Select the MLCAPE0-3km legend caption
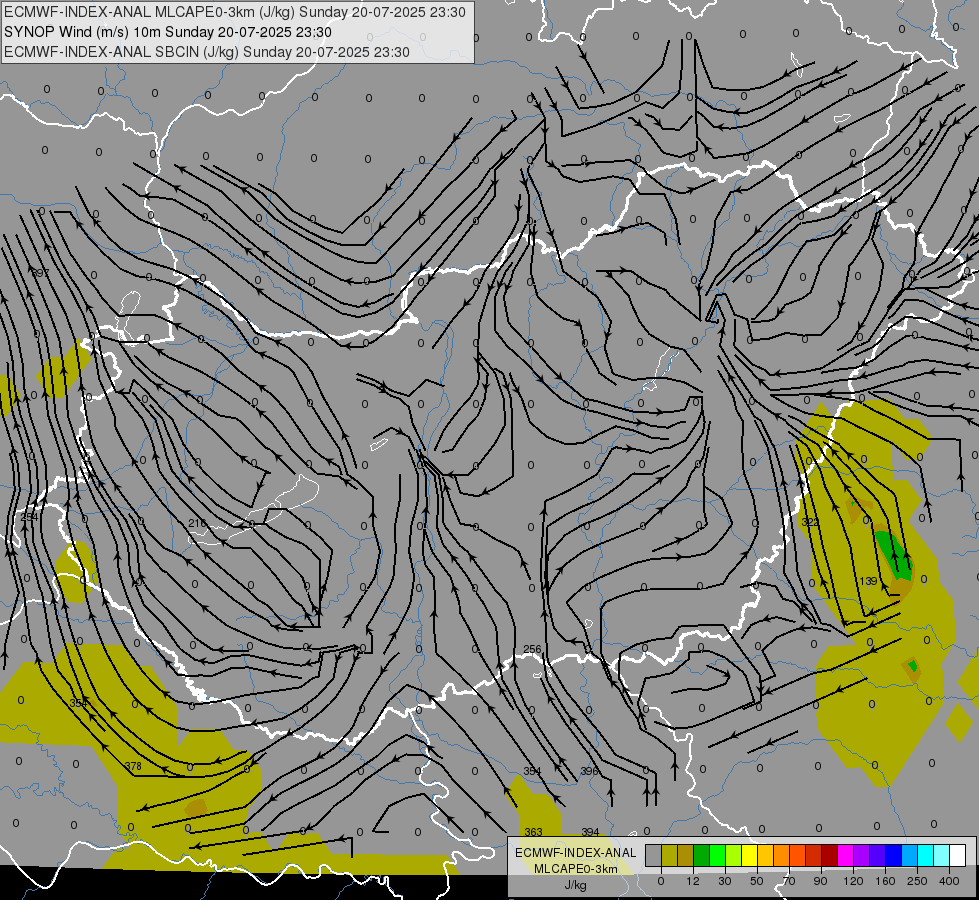979x900 pixels. pos(575,868)
